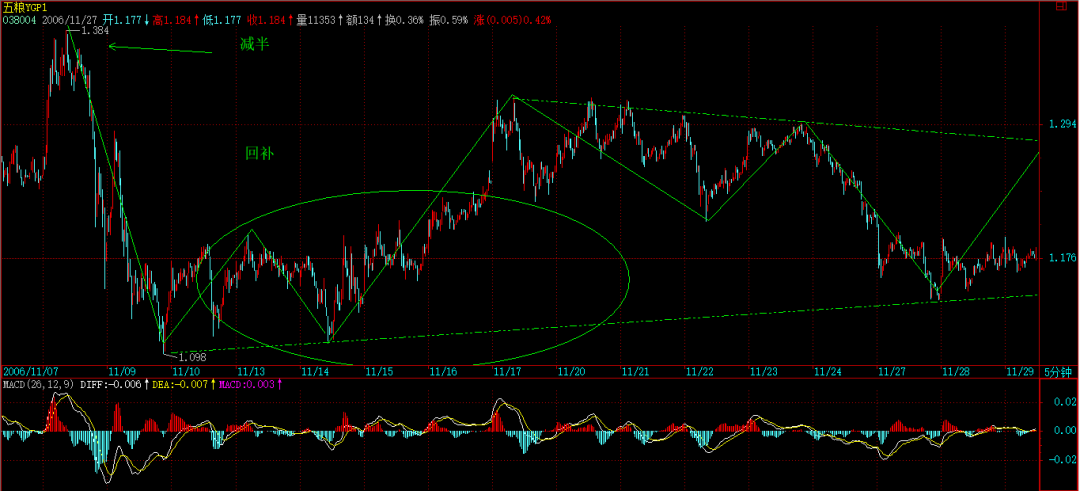Click the 11/21 date axis label
Image resolution: width=1080 pixels, height=491 pixels.
click(636, 371)
